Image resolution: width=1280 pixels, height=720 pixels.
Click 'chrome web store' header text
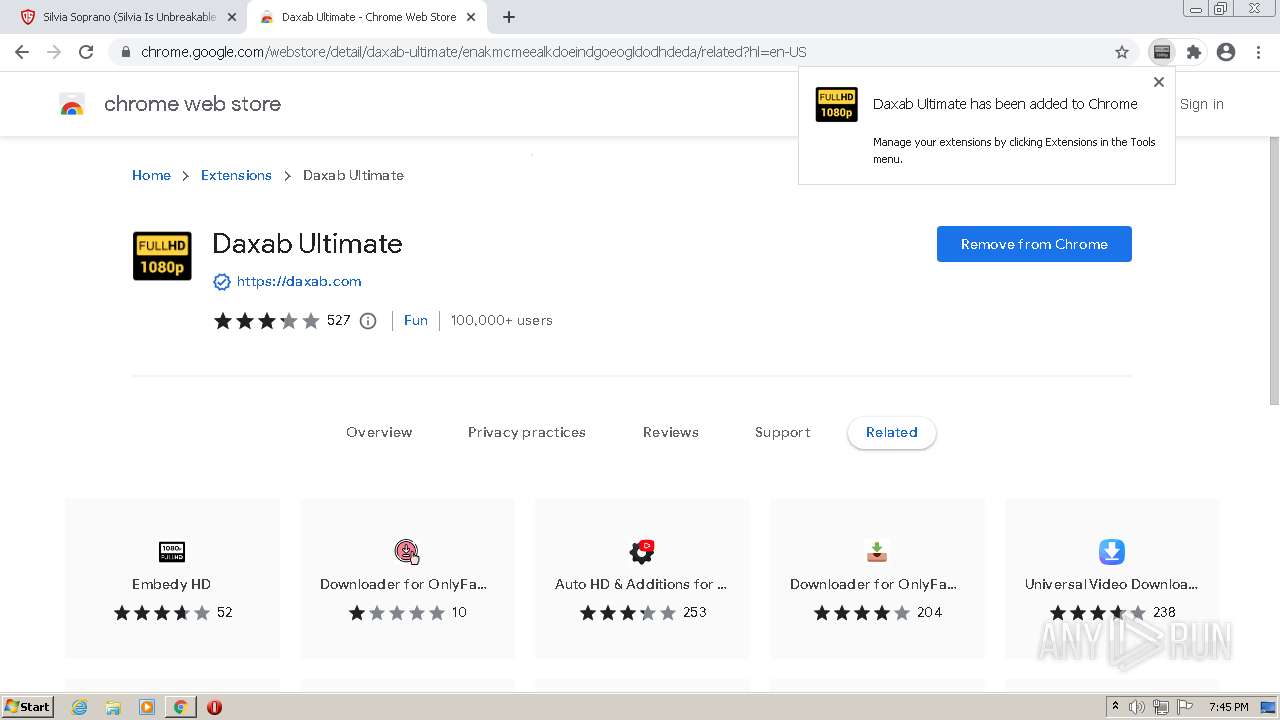coord(192,104)
